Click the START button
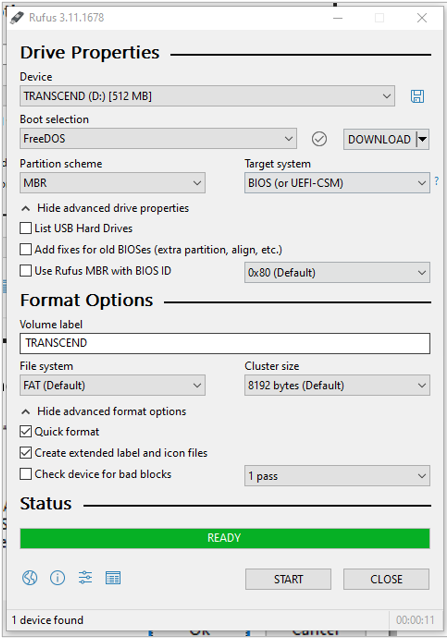Image resolution: width=447 pixels, height=640 pixels. (288, 579)
